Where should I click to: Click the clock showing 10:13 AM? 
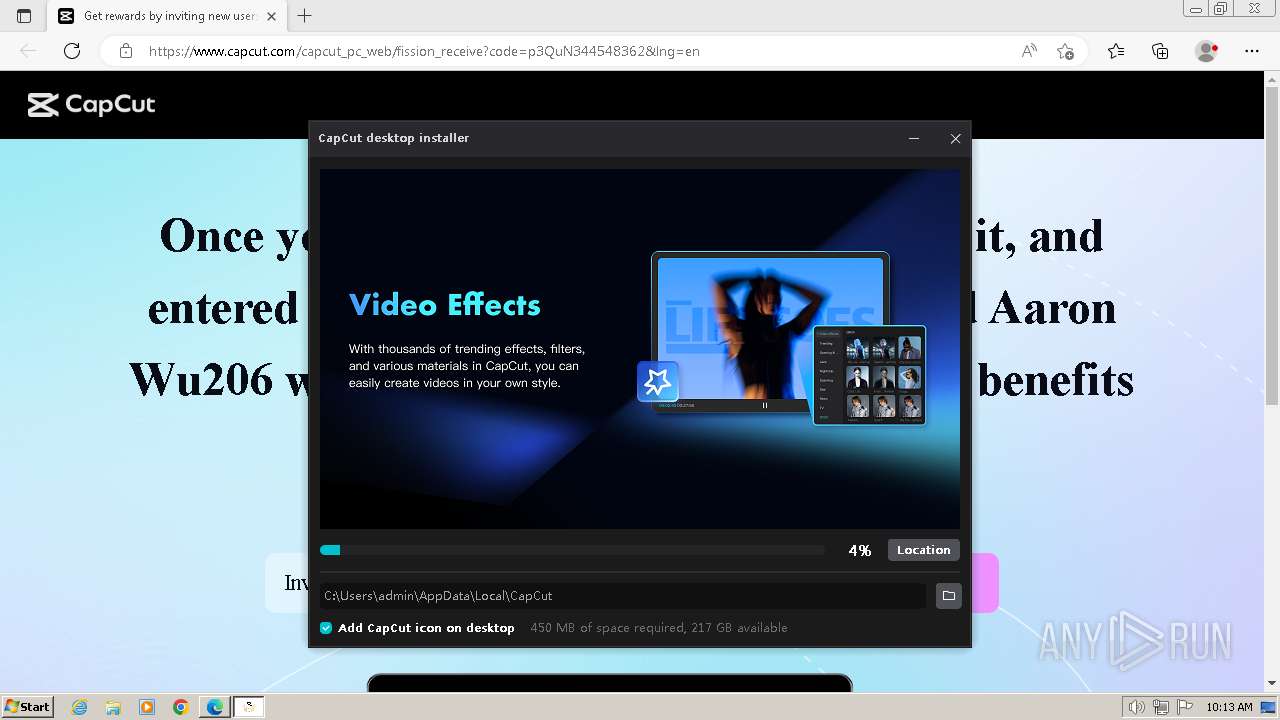click(x=1229, y=707)
